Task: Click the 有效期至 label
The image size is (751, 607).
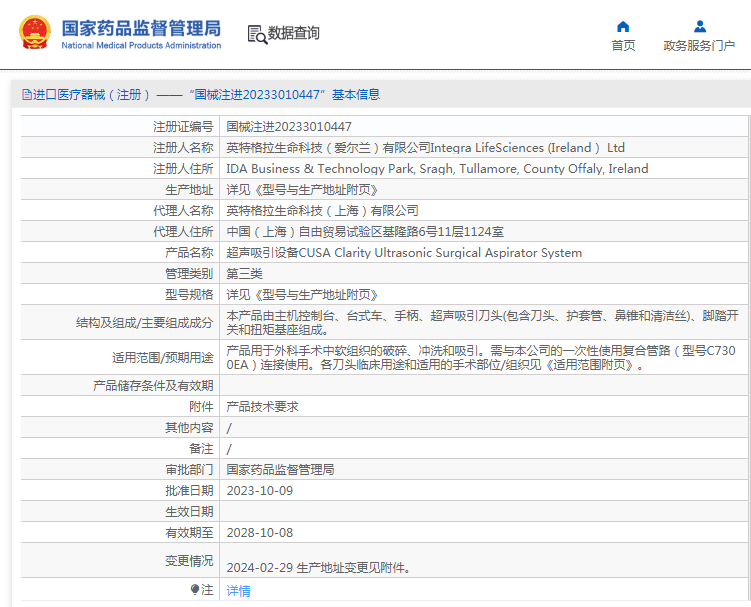Action: (x=189, y=533)
